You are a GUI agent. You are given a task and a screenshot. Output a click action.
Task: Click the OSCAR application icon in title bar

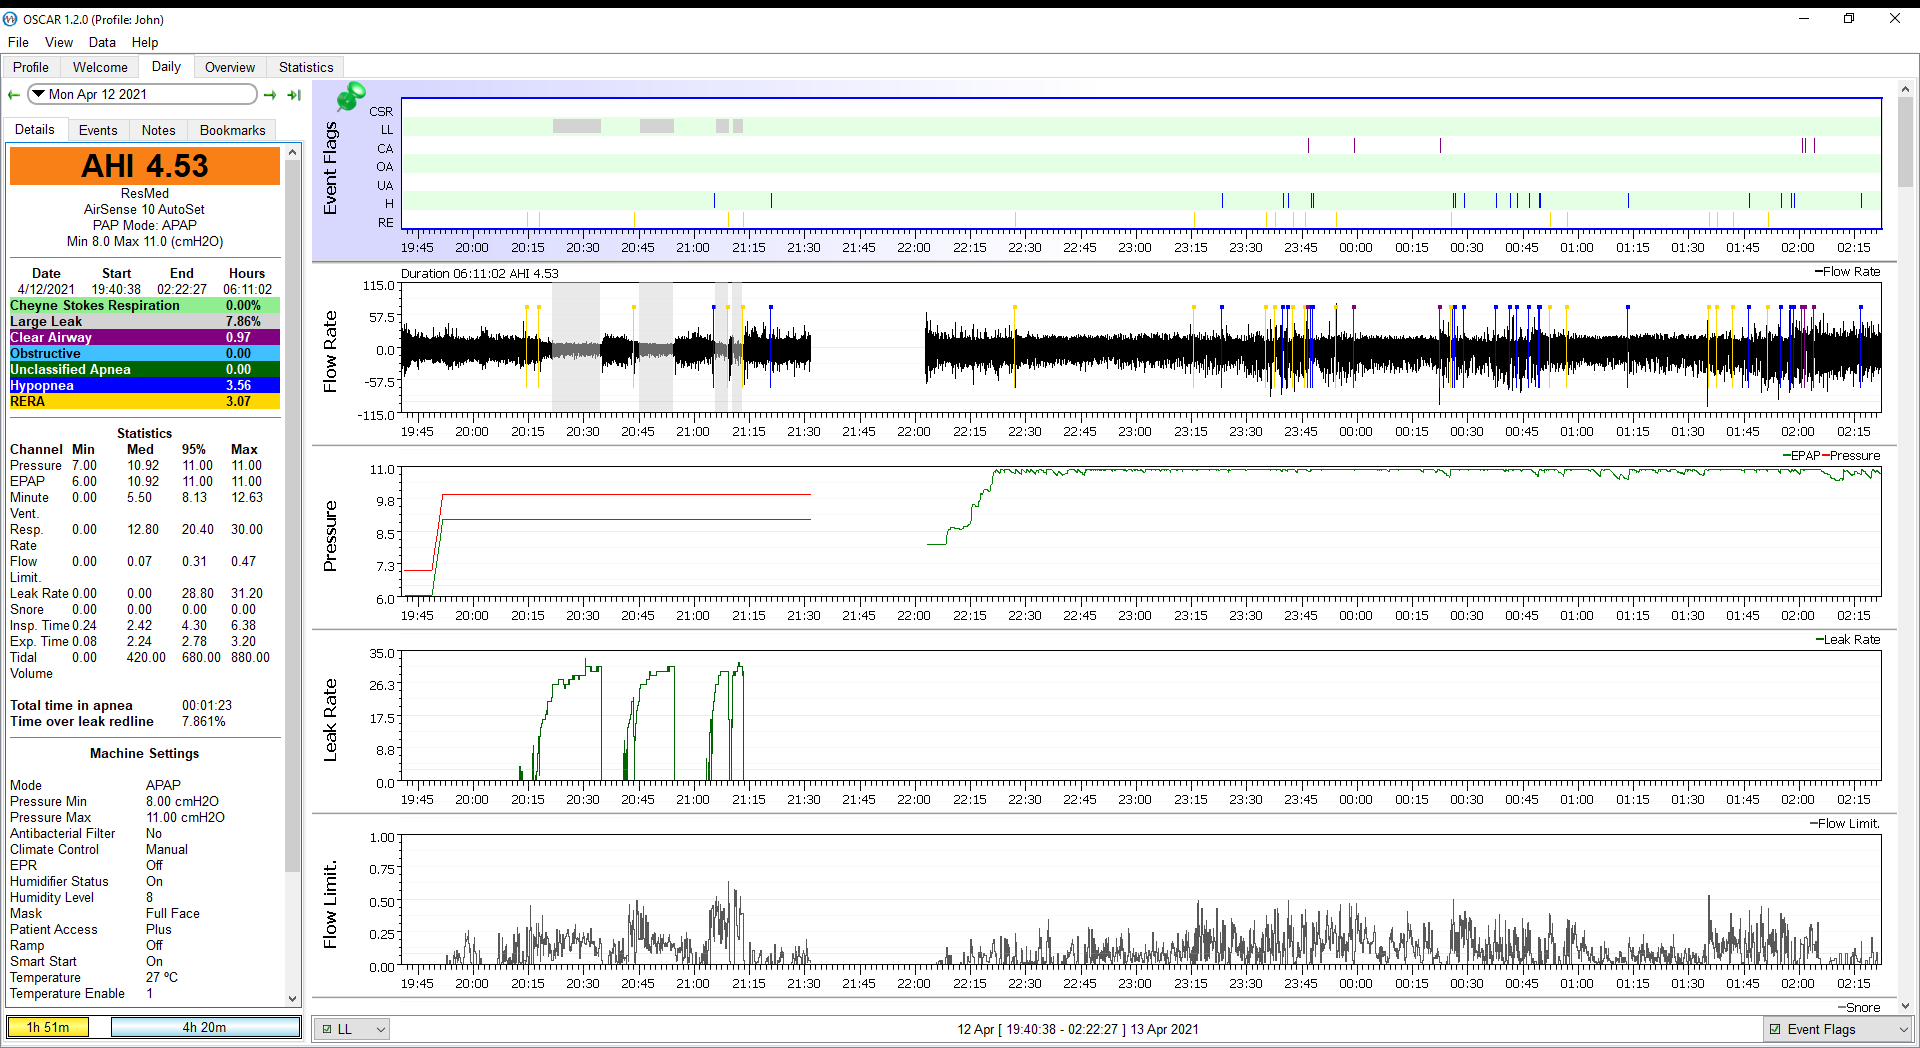[10, 19]
